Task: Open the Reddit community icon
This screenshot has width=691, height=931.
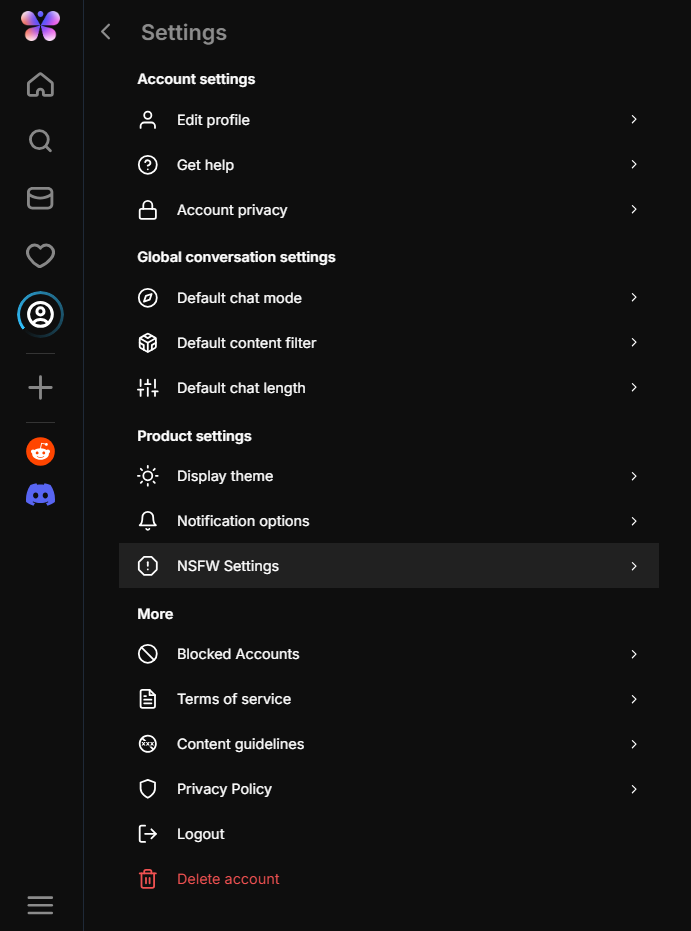Action: click(40, 452)
